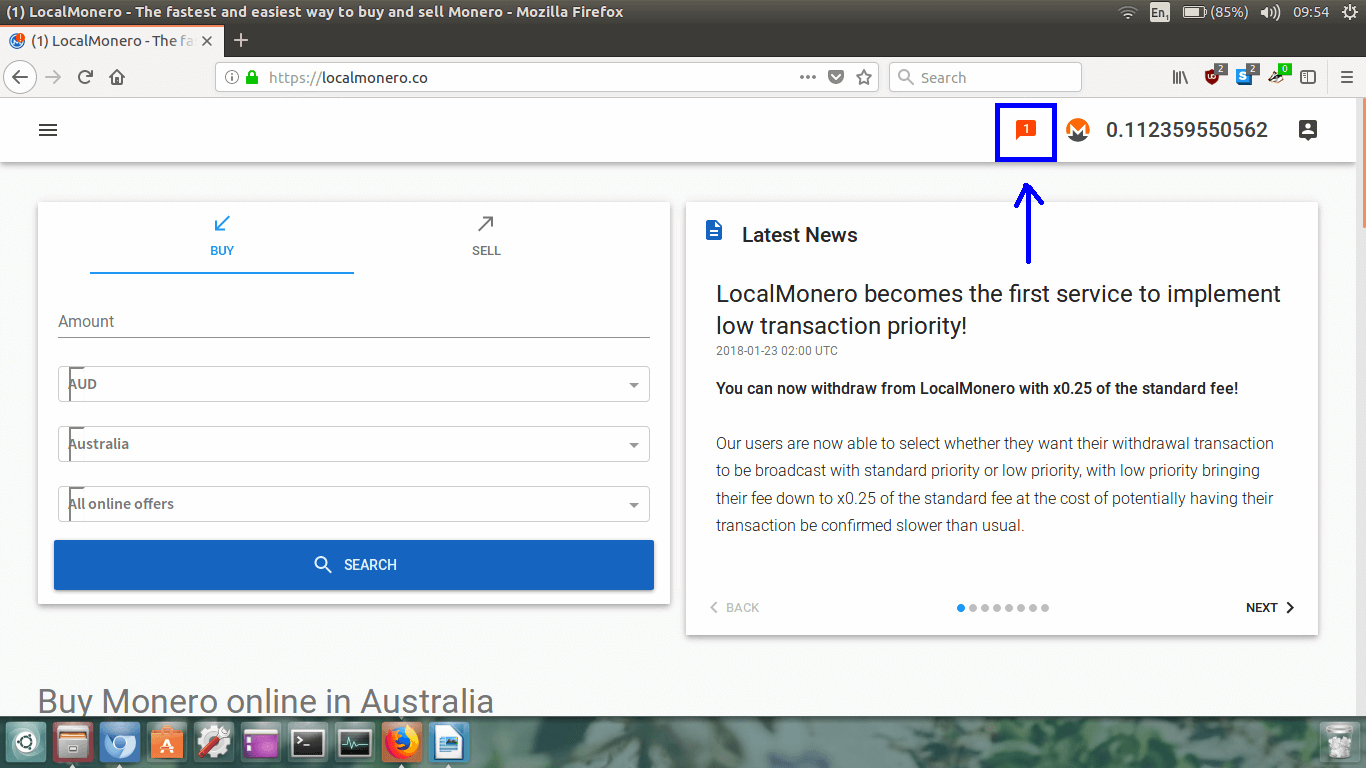Go to the Firefox home page
Screen dimensions: 1366x768
[117, 77]
